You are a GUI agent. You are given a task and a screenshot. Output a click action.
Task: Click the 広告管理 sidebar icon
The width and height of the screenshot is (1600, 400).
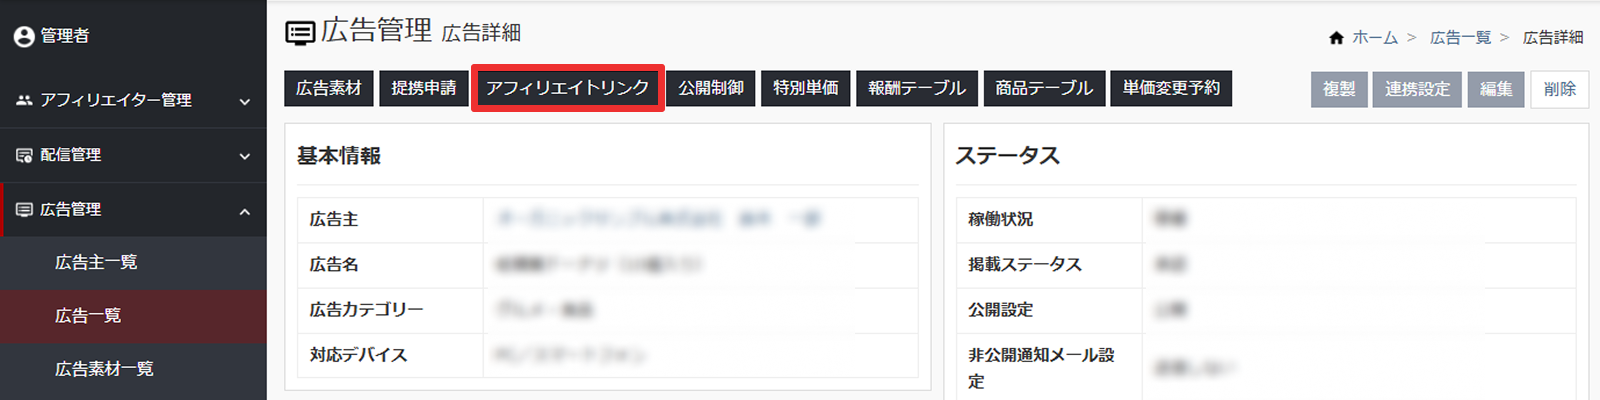[x=24, y=210]
